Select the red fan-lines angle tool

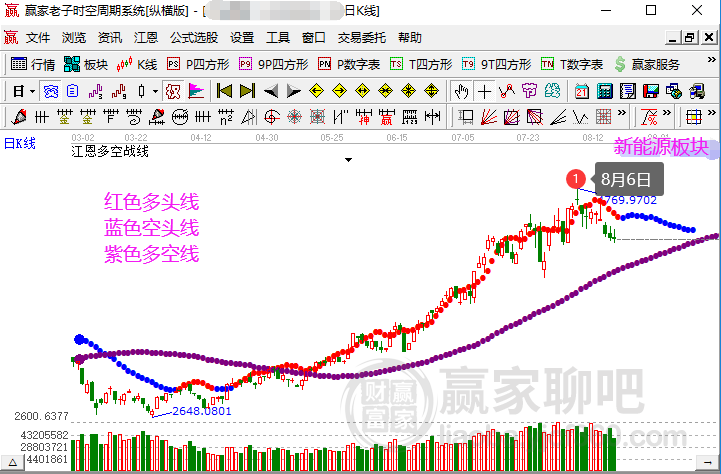coord(489,117)
